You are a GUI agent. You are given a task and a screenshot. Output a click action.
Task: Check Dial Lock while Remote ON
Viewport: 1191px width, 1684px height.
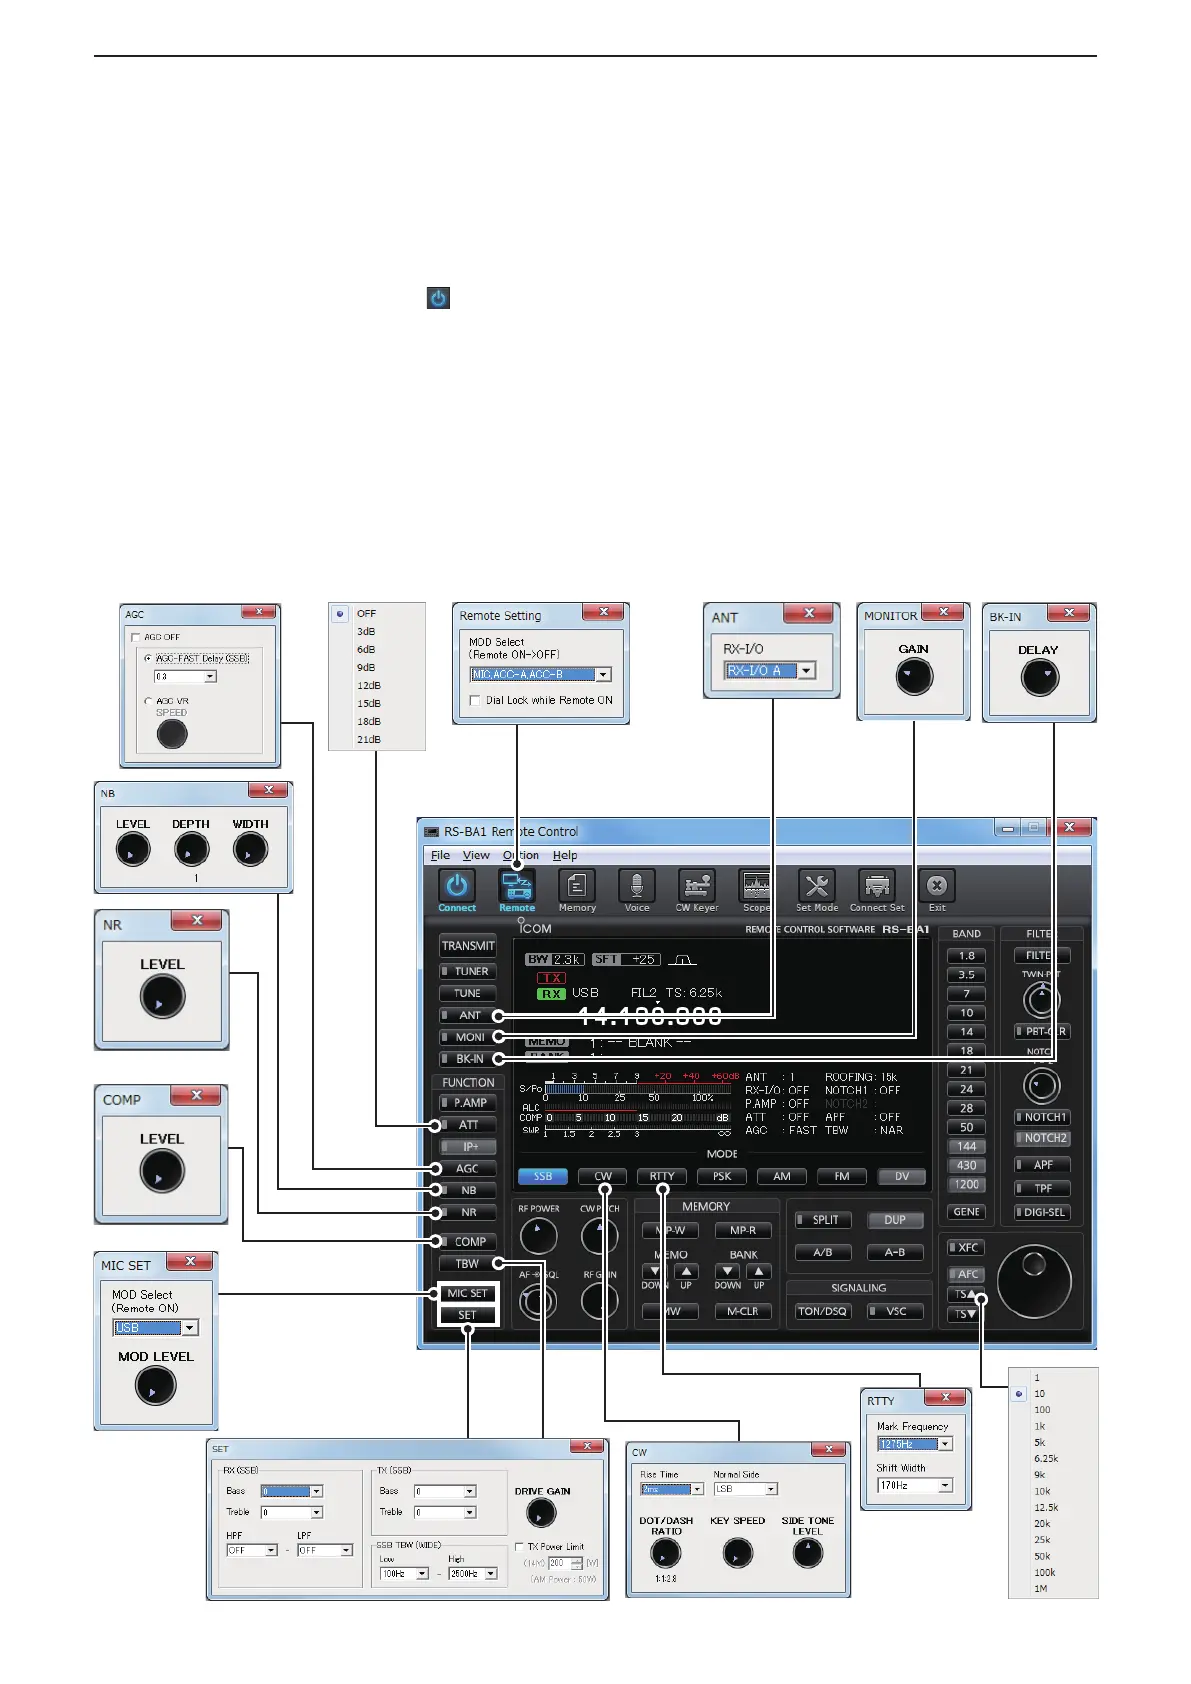(475, 701)
